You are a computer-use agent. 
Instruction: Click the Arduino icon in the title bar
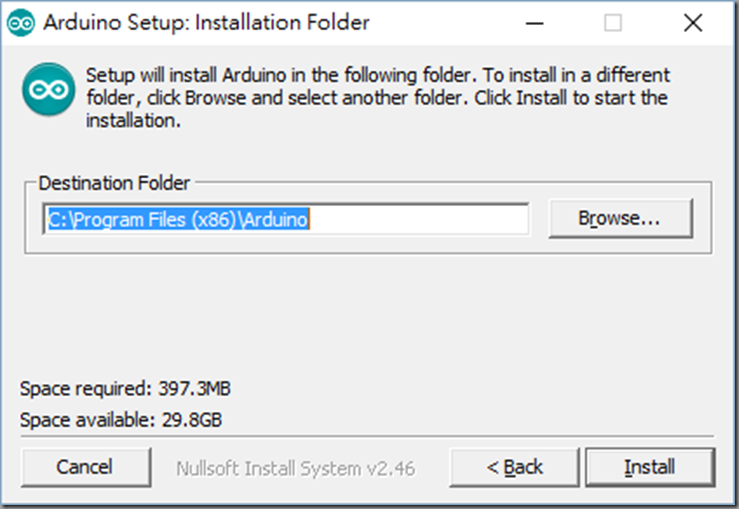click(x=21, y=23)
